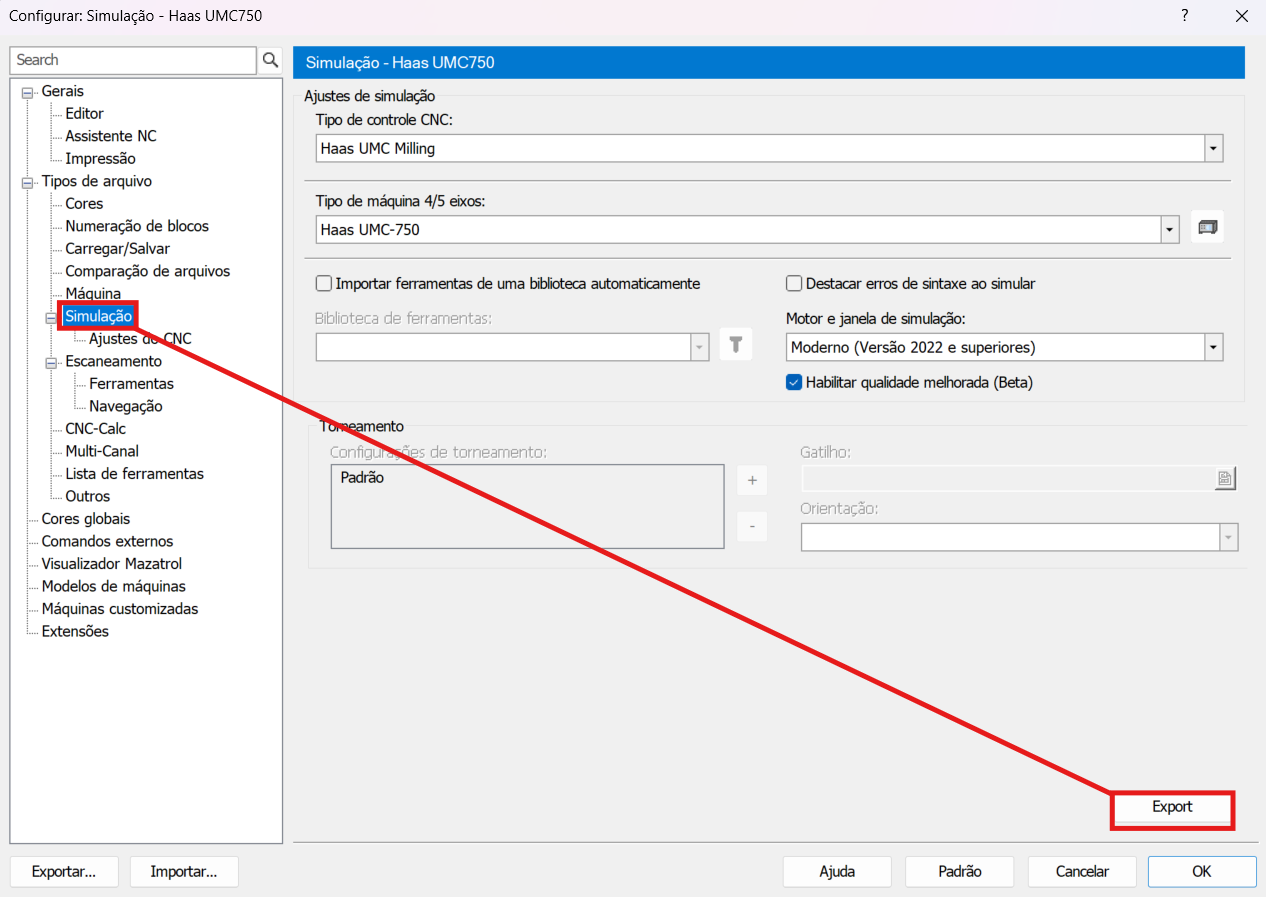Collapse the Simulação tree node
The height and width of the screenshot is (897, 1266).
[x=51, y=317]
